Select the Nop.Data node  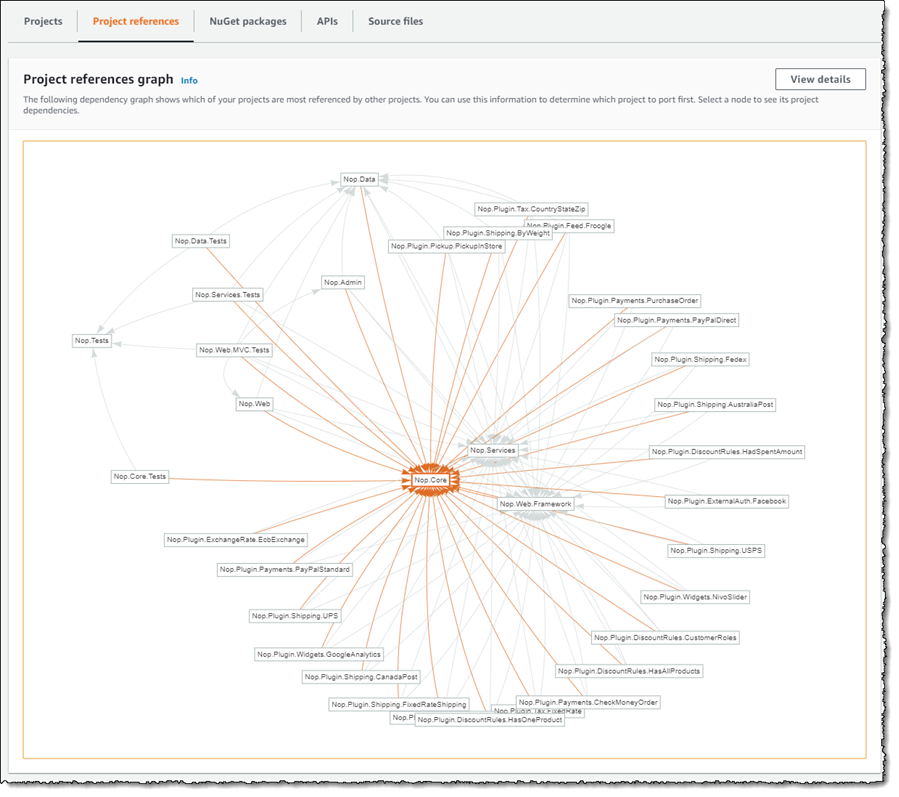pyautogui.click(x=359, y=180)
